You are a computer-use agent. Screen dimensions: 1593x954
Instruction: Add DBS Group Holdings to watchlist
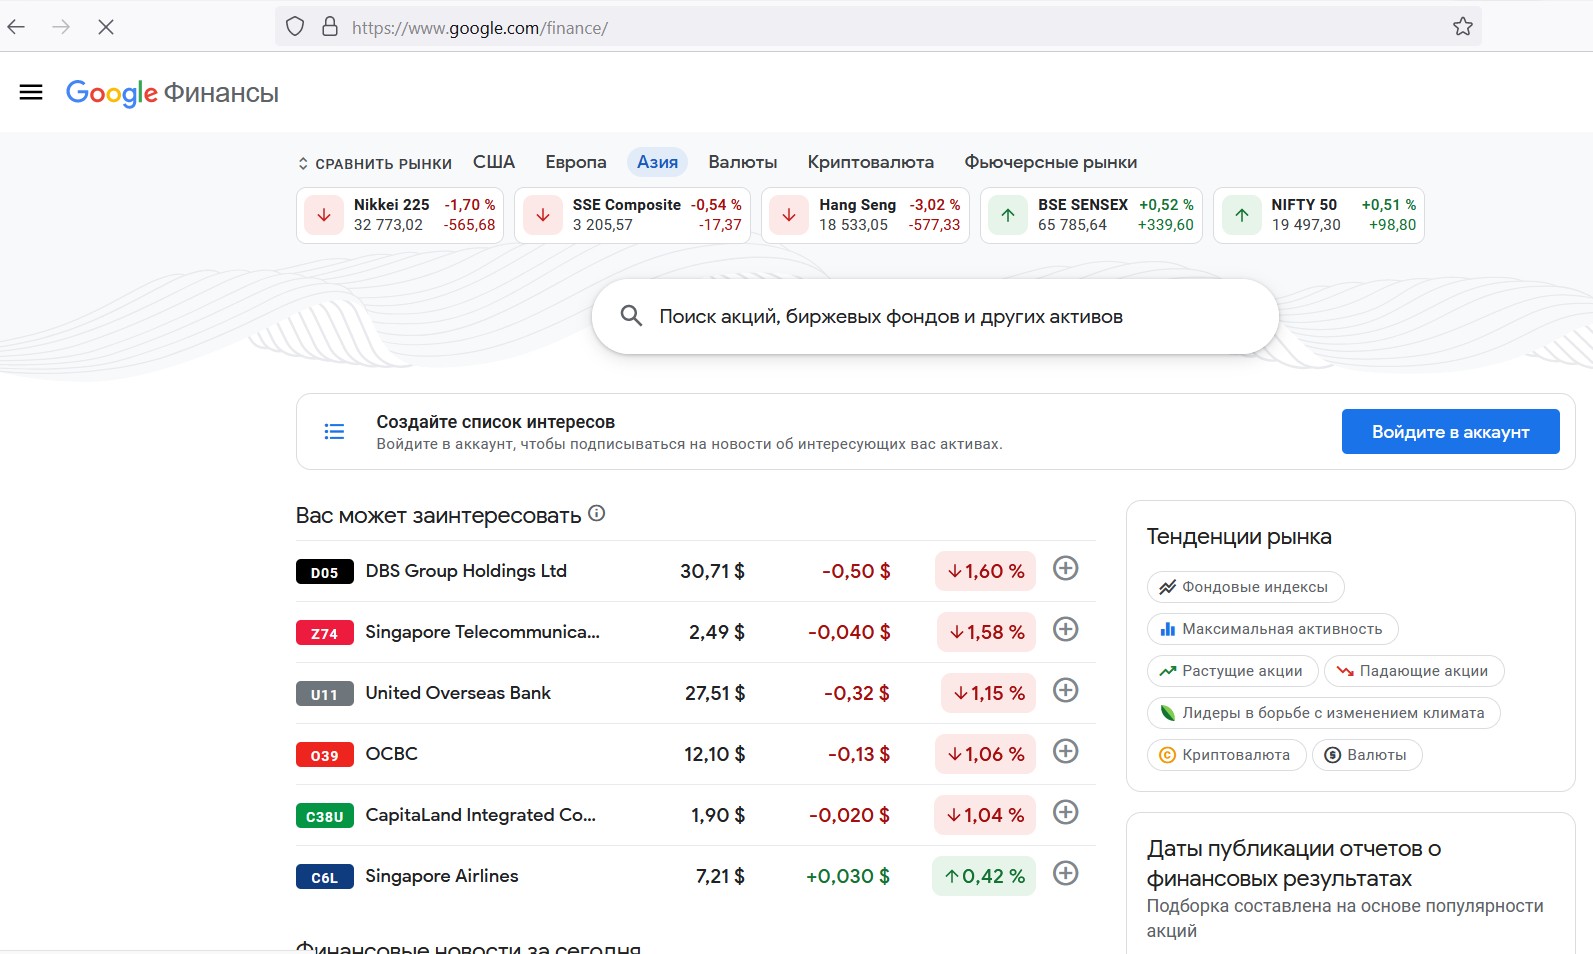pyautogui.click(x=1066, y=569)
